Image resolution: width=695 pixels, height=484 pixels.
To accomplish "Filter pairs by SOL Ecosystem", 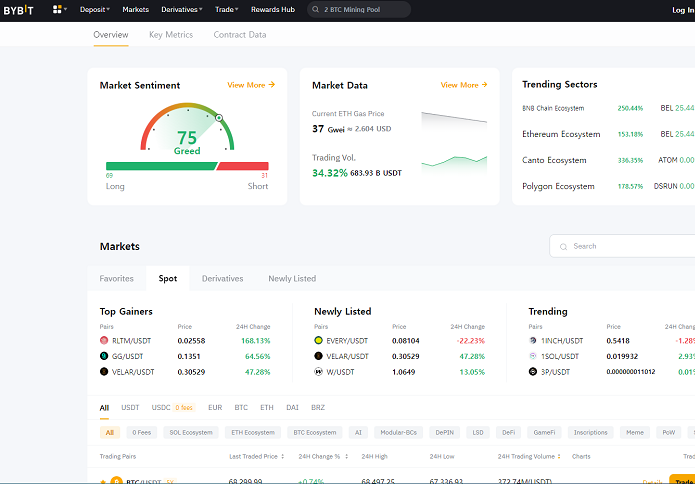I will (191, 432).
